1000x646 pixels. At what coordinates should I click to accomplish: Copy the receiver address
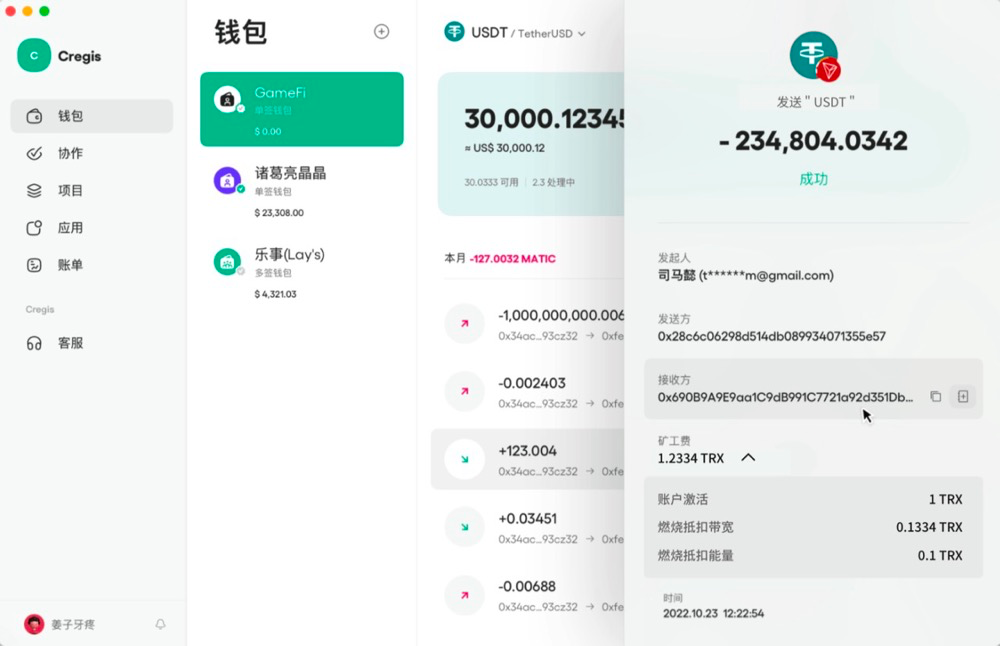coord(936,397)
